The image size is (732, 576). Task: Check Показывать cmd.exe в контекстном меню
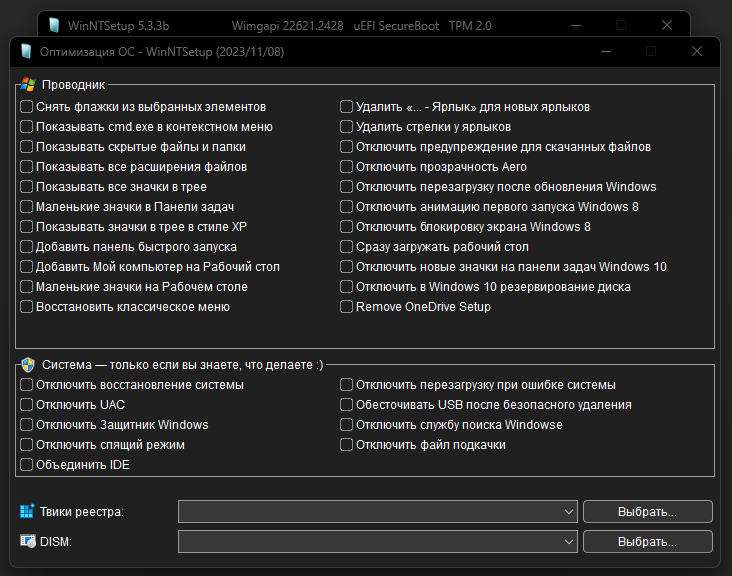[x=27, y=126]
